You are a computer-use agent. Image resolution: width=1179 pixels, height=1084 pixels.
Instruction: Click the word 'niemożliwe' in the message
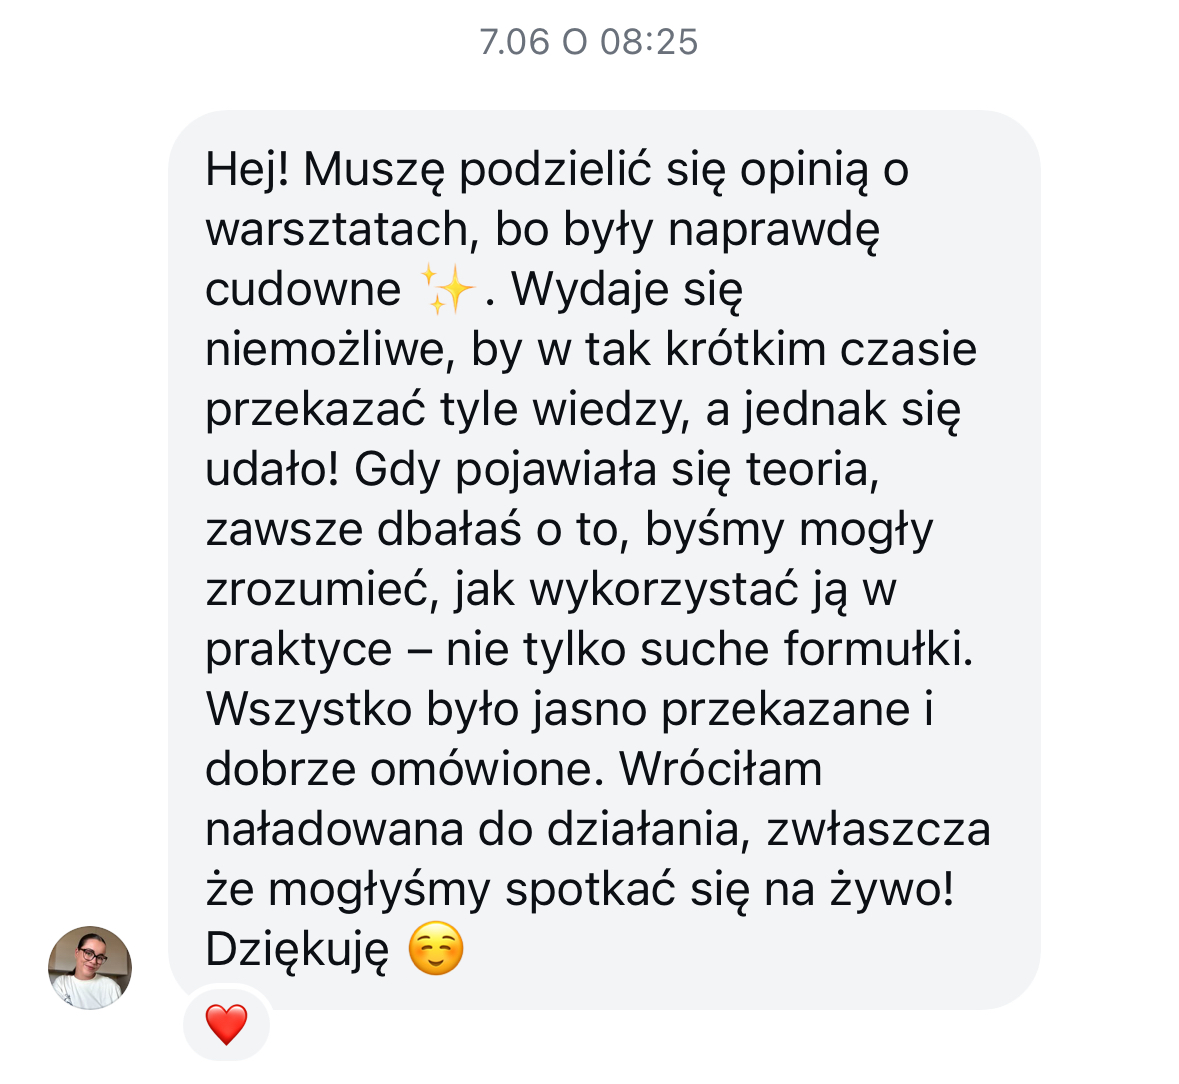pyautogui.click(x=330, y=350)
